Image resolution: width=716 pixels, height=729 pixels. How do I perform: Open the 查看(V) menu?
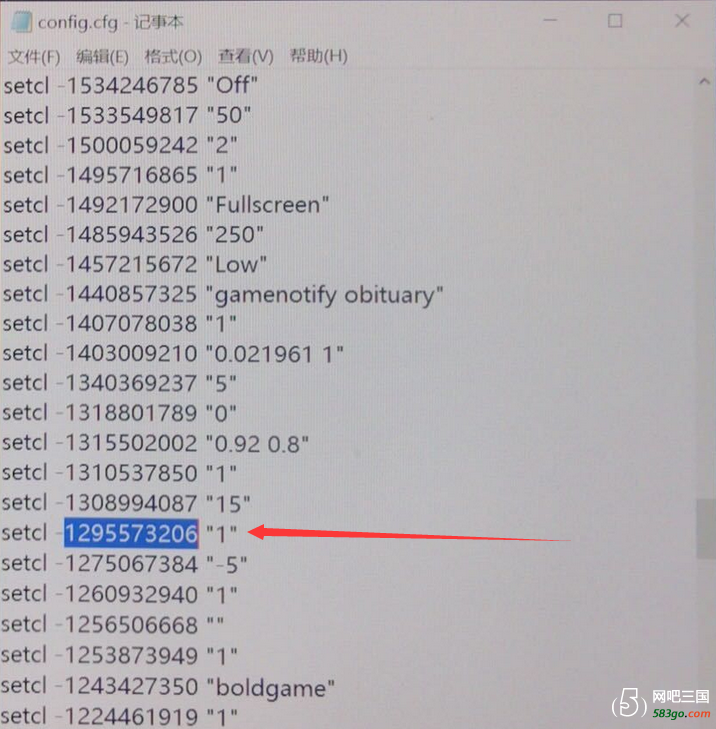[245, 56]
